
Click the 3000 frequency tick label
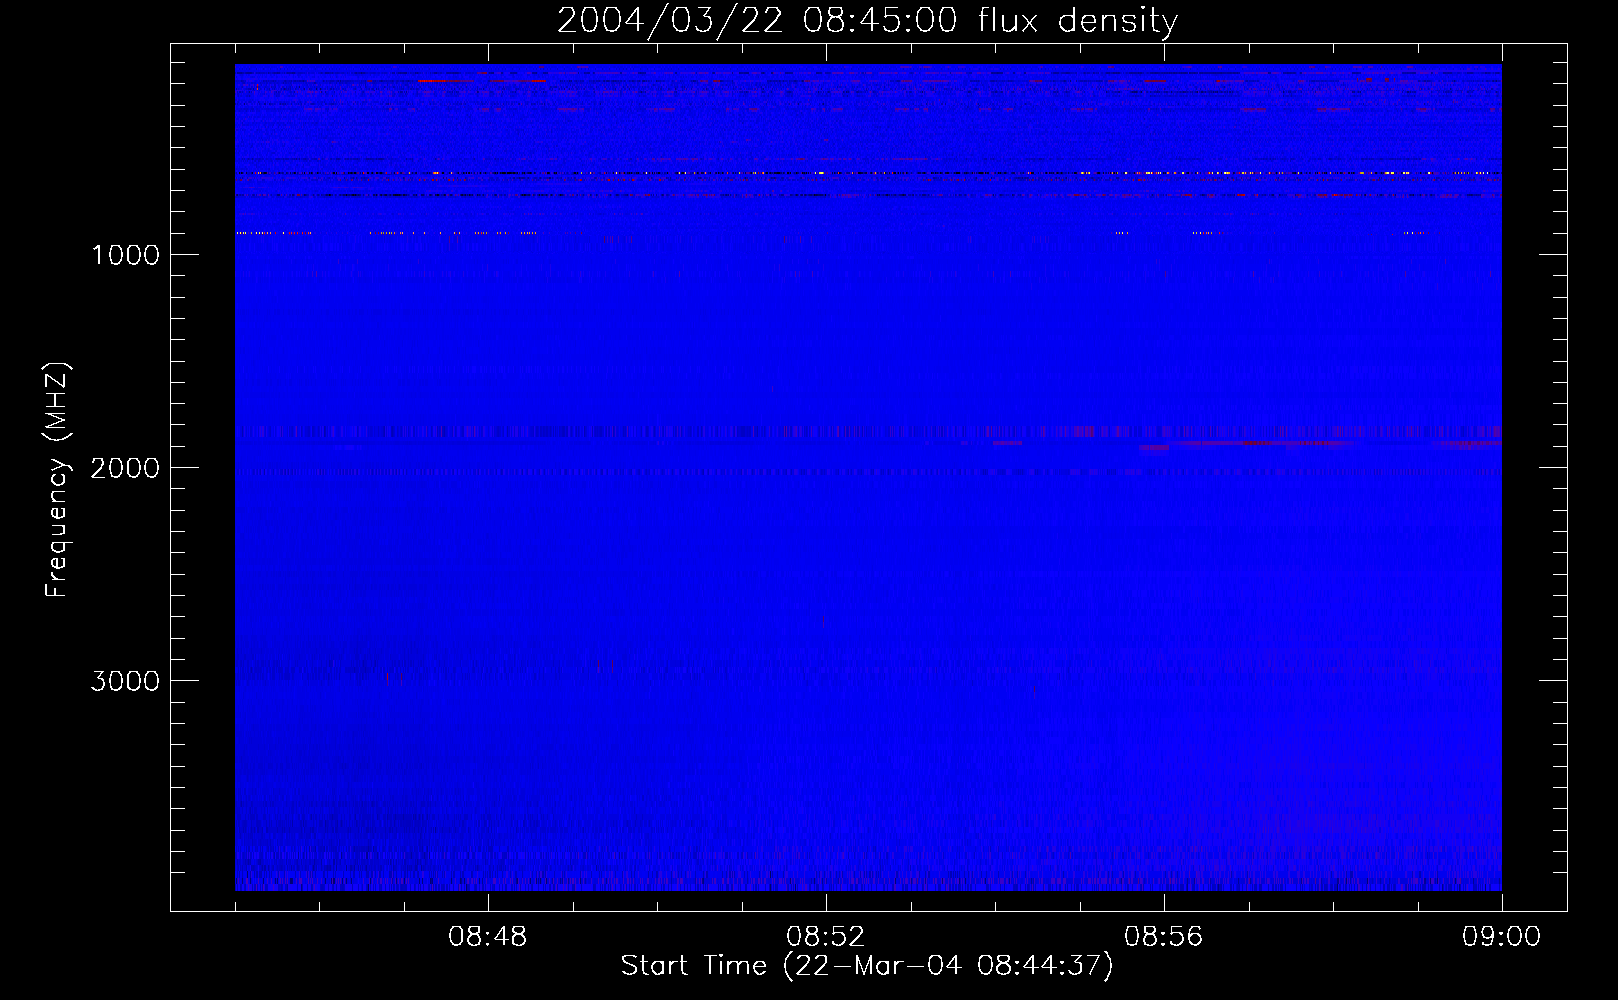click(125, 681)
